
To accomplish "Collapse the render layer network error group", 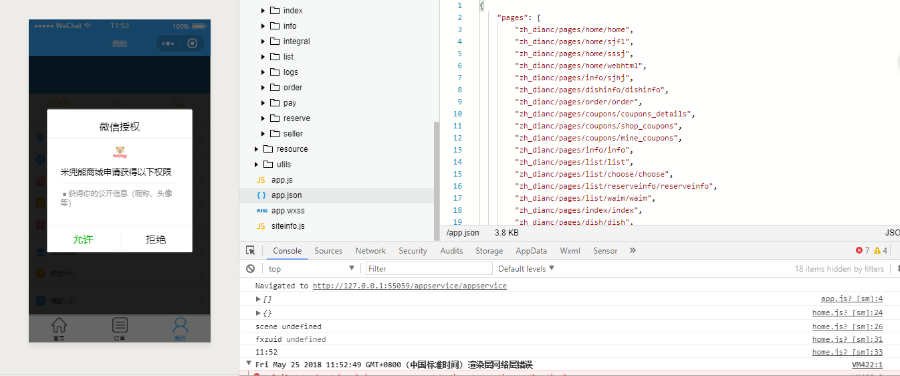I will pyautogui.click(x=249, y=363).
